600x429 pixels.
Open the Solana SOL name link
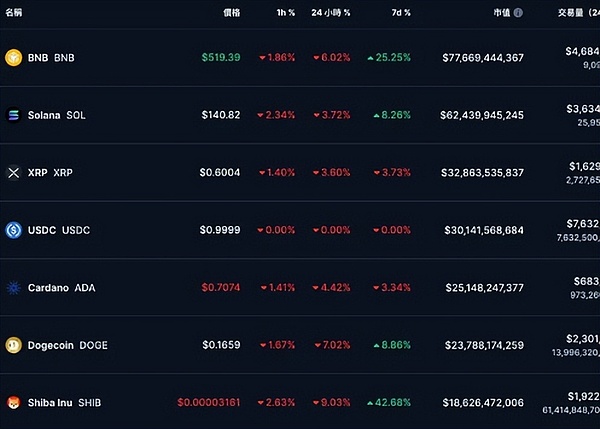click(x=57, y=115)
